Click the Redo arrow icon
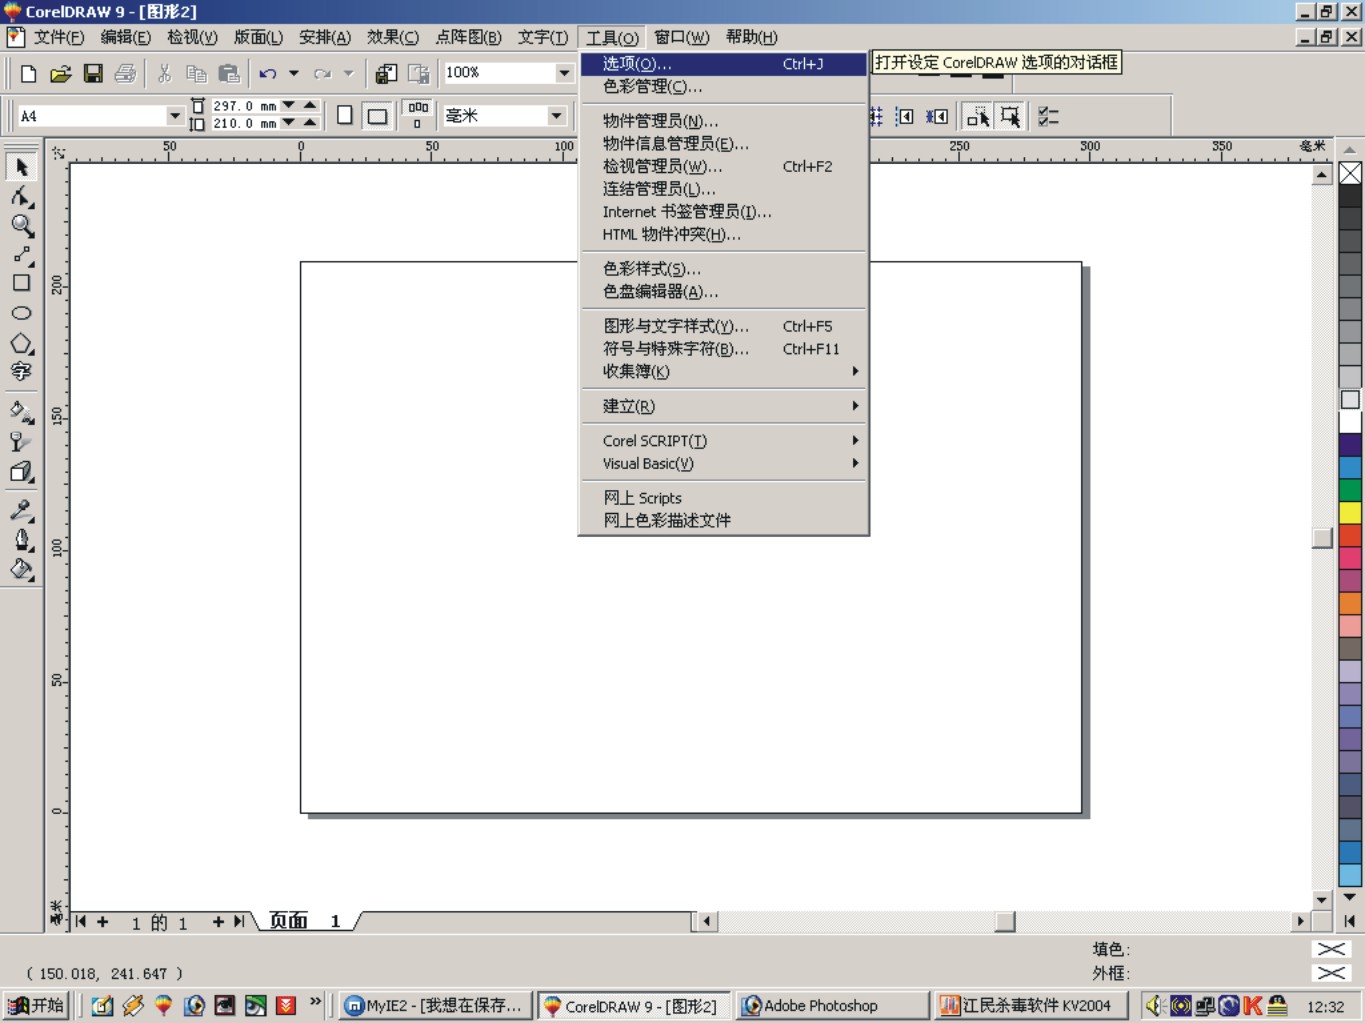This screenshot has height=1023, width=1365. point(322,73)
